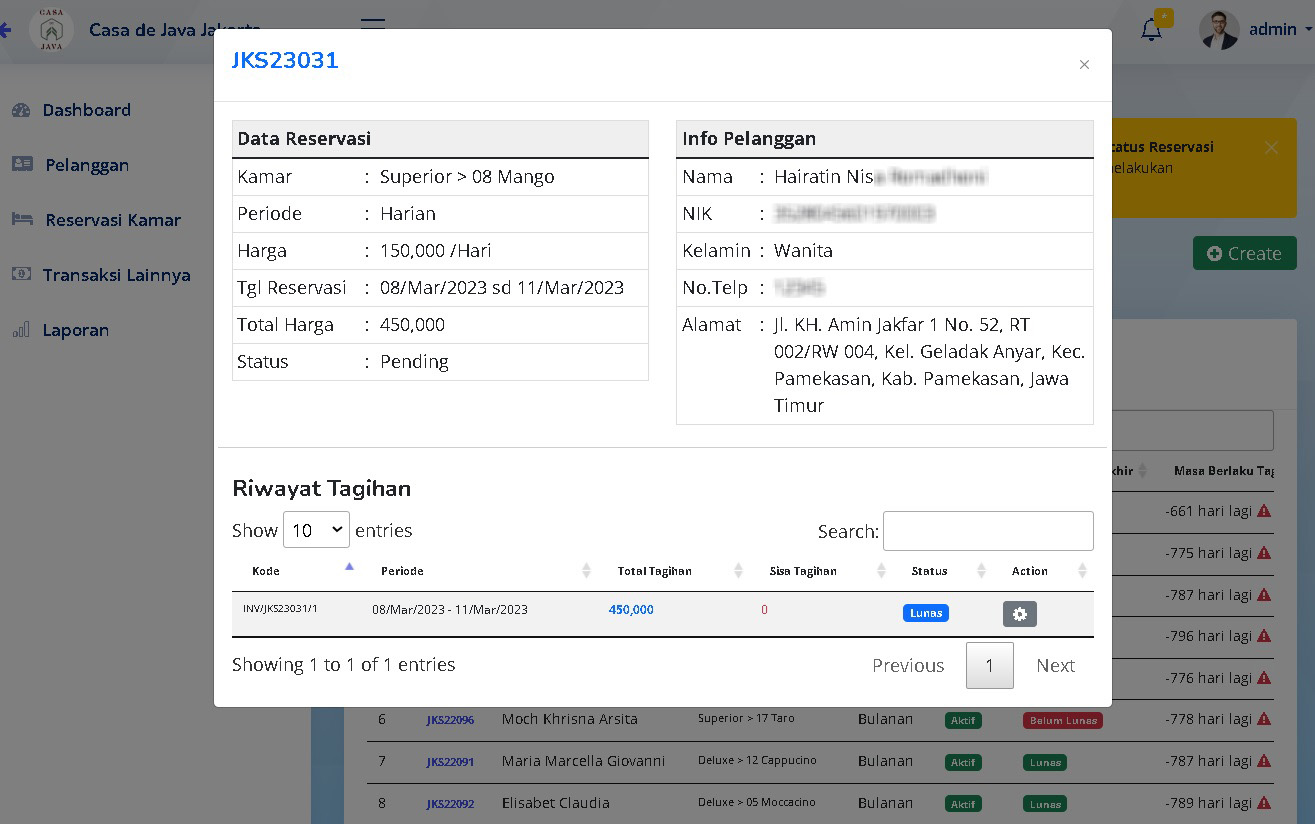Go to Pelanggan menu item
Image resolution: width=1315 pixels, height=824 pixels.
pos(87,165)
